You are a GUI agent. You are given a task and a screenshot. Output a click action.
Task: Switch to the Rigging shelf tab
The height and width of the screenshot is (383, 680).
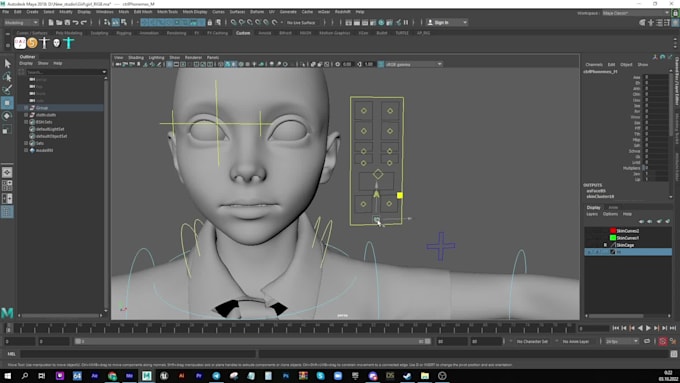[x=124, y=33]
